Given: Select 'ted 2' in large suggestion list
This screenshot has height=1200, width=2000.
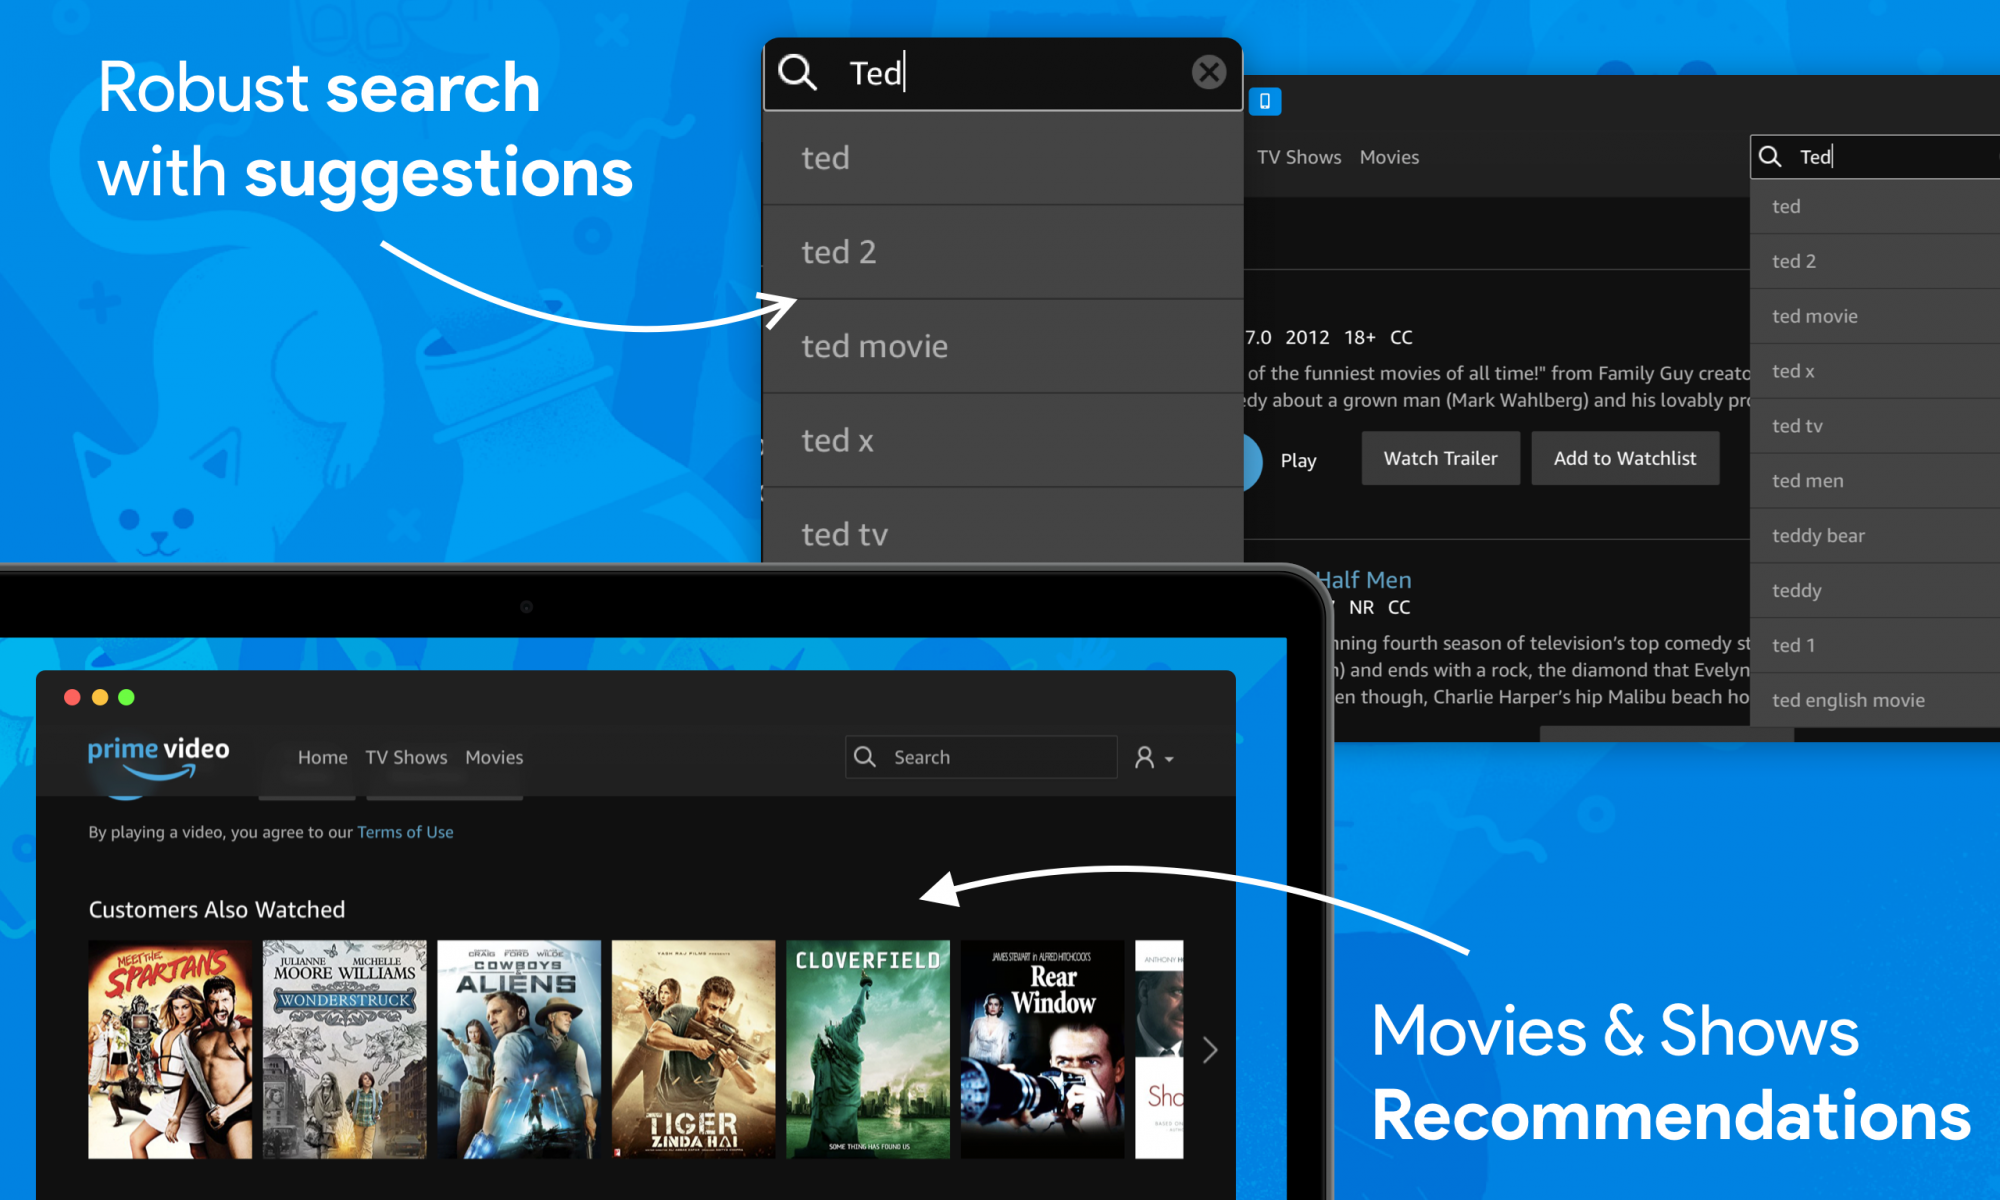Looking at the screenshot, I should click(x=1002, y=252).
